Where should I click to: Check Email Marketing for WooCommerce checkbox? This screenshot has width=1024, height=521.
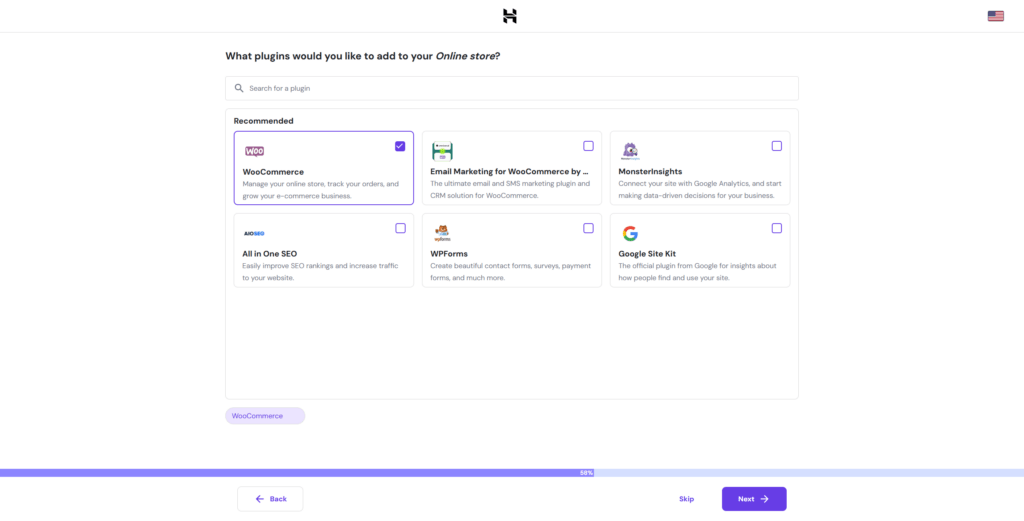pos(588,146)
